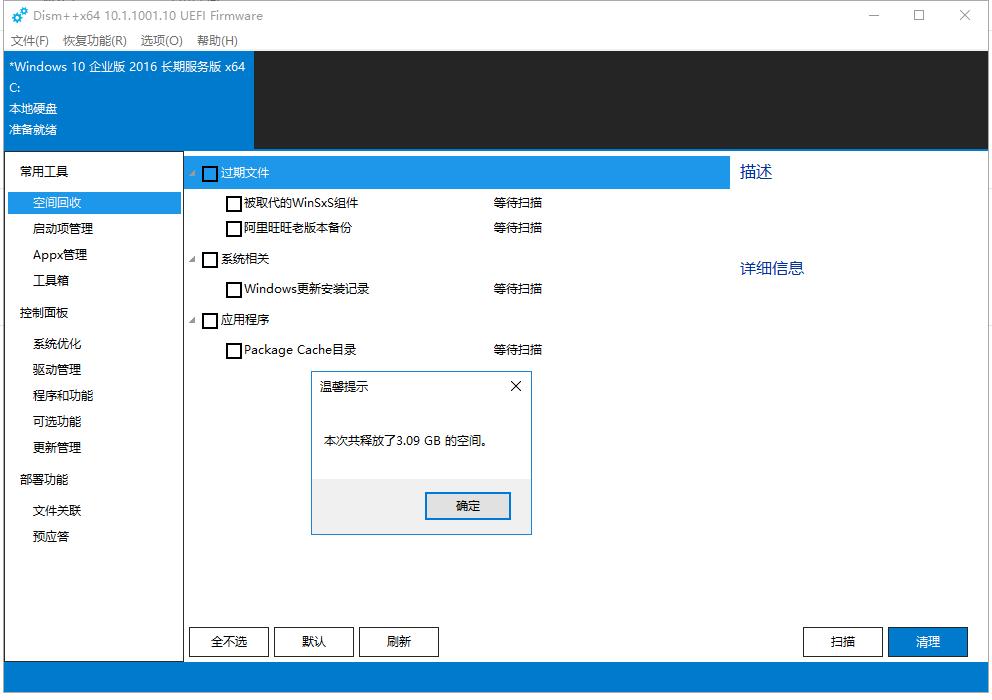This screenshot has width=992, height=700.
Task: Click the 全不选 button
Action: pos(228,641)
